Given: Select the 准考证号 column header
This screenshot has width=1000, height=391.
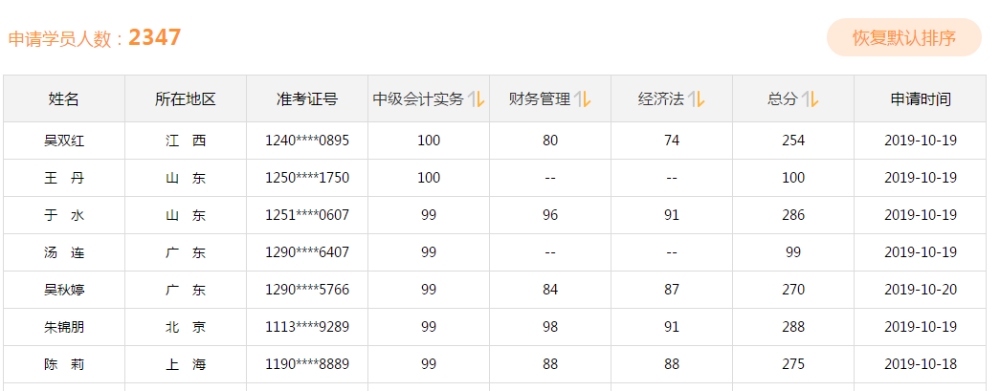Looking at the screenshot, I should (x=307, y=100).
